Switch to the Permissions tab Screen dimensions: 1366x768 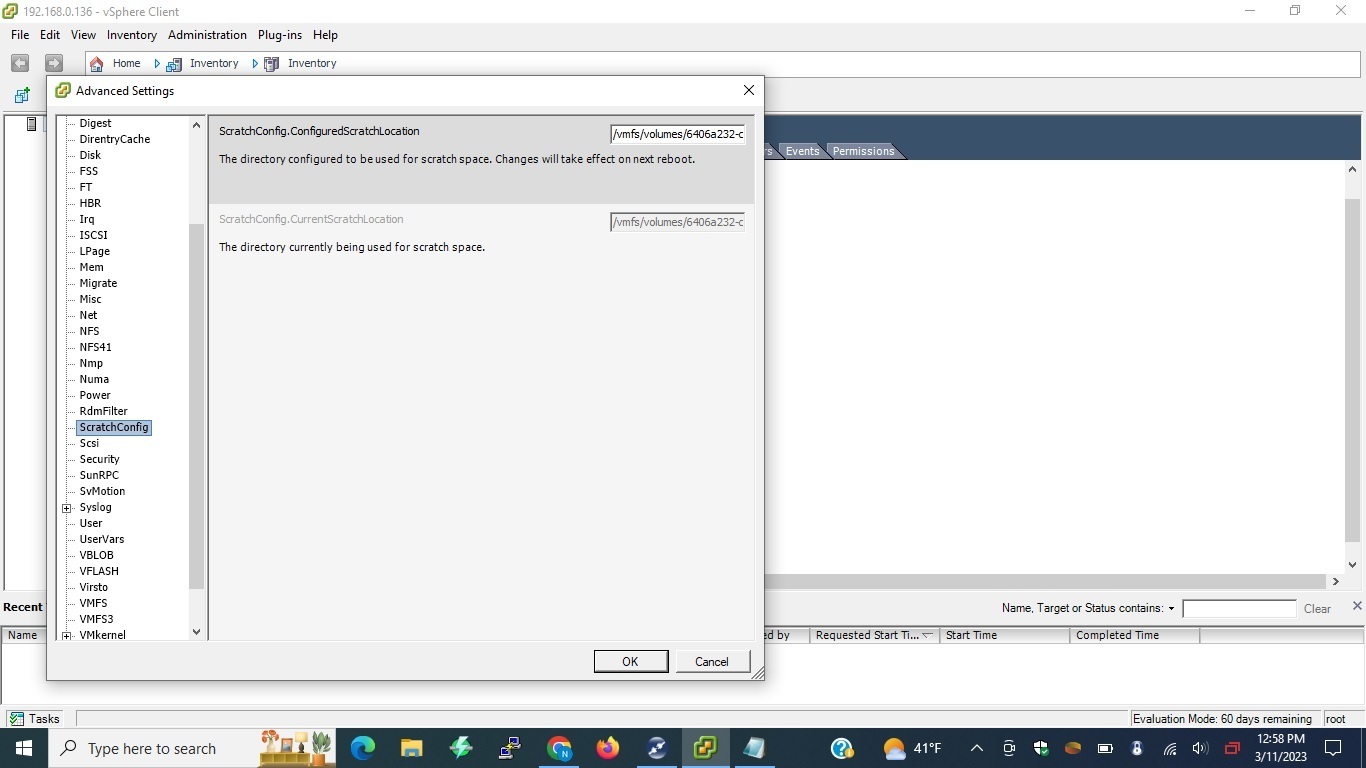pyautogui.click(x=861, y=151)
